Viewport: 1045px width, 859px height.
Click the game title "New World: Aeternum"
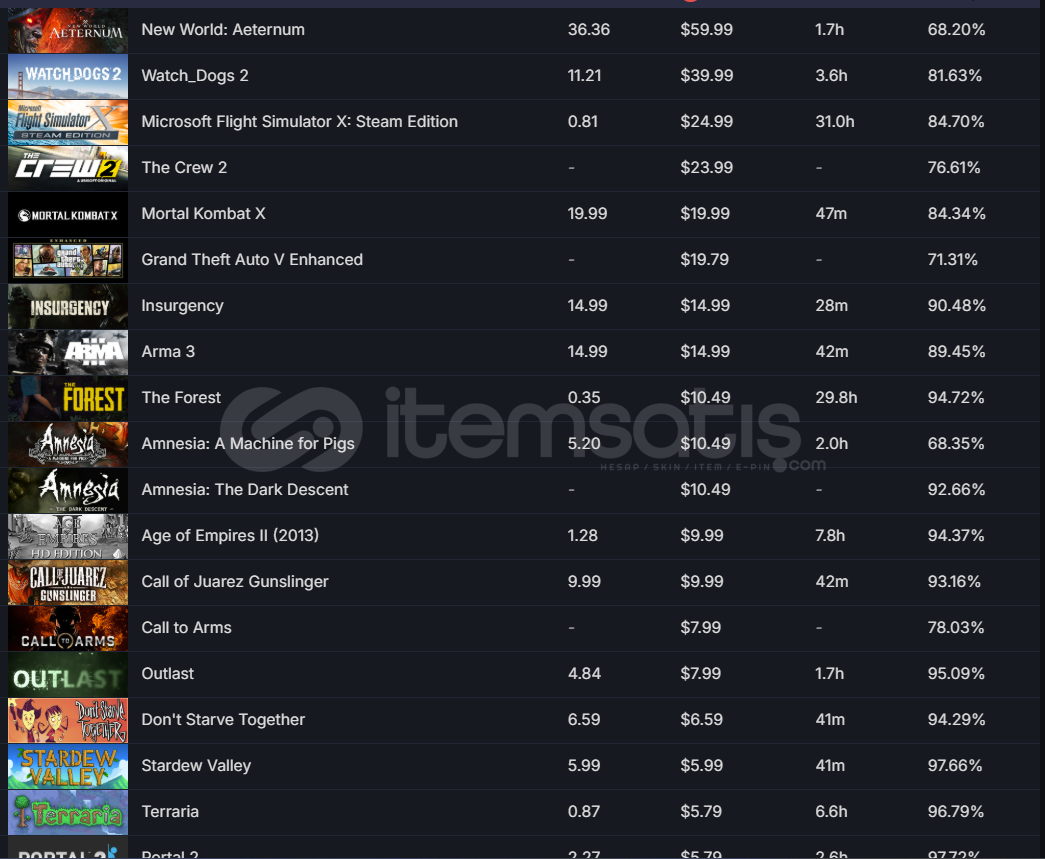point(223,29)
